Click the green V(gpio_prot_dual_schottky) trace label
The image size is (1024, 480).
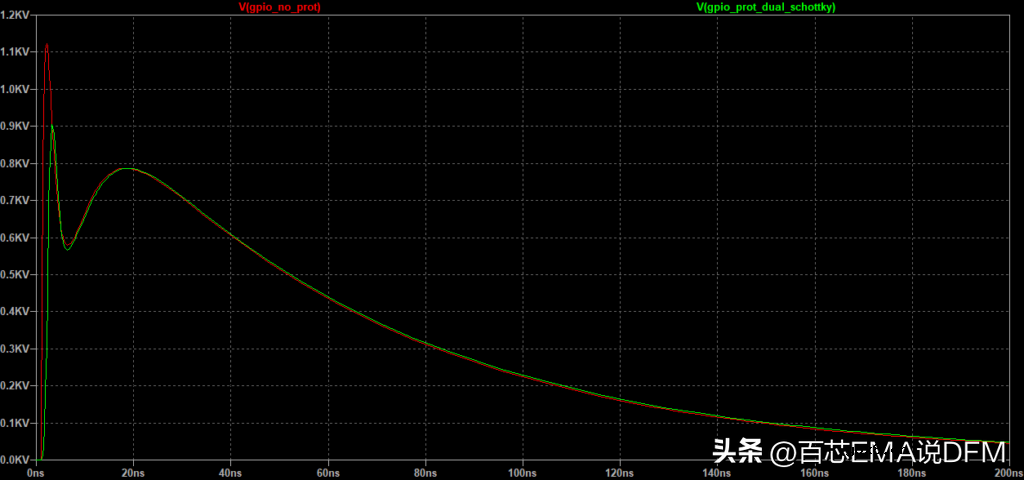[767, 7]
